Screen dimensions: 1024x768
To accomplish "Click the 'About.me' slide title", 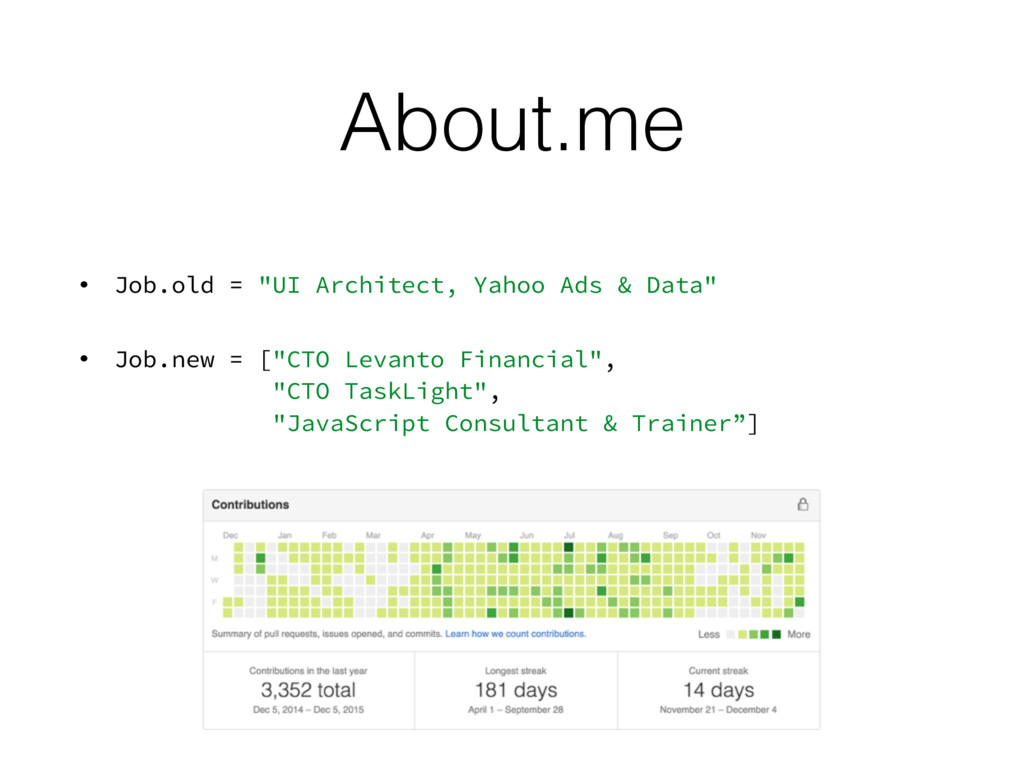I will [x=512, y=122].
